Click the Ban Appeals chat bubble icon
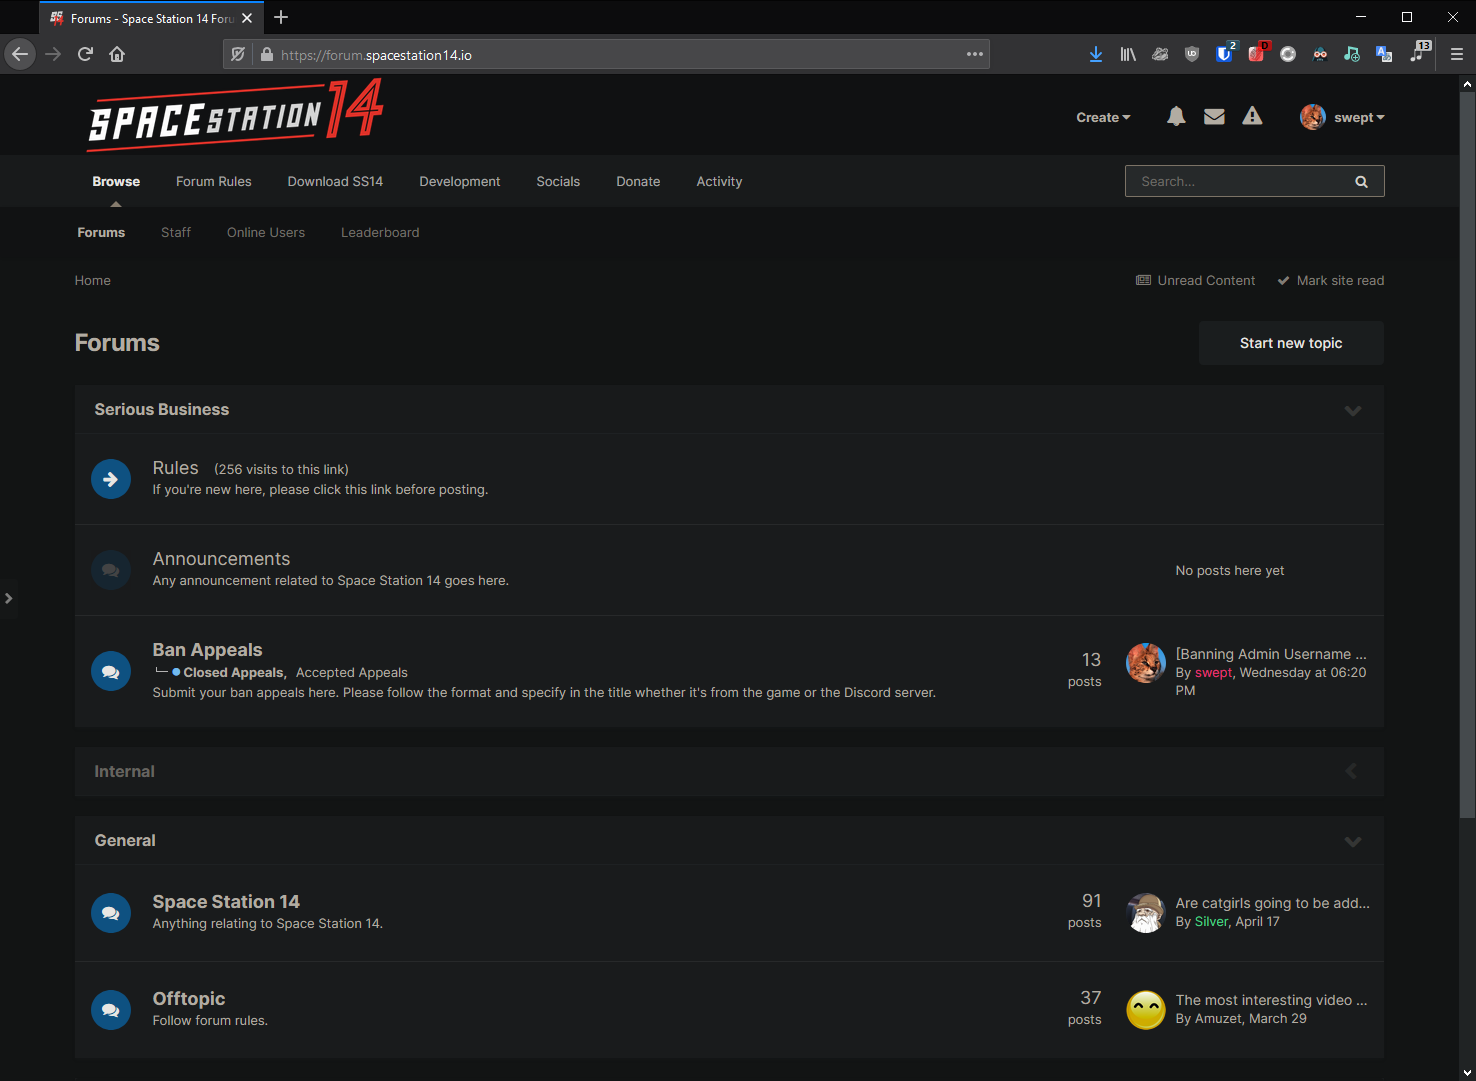The image size is (1476, 1081). click(111, 671)
